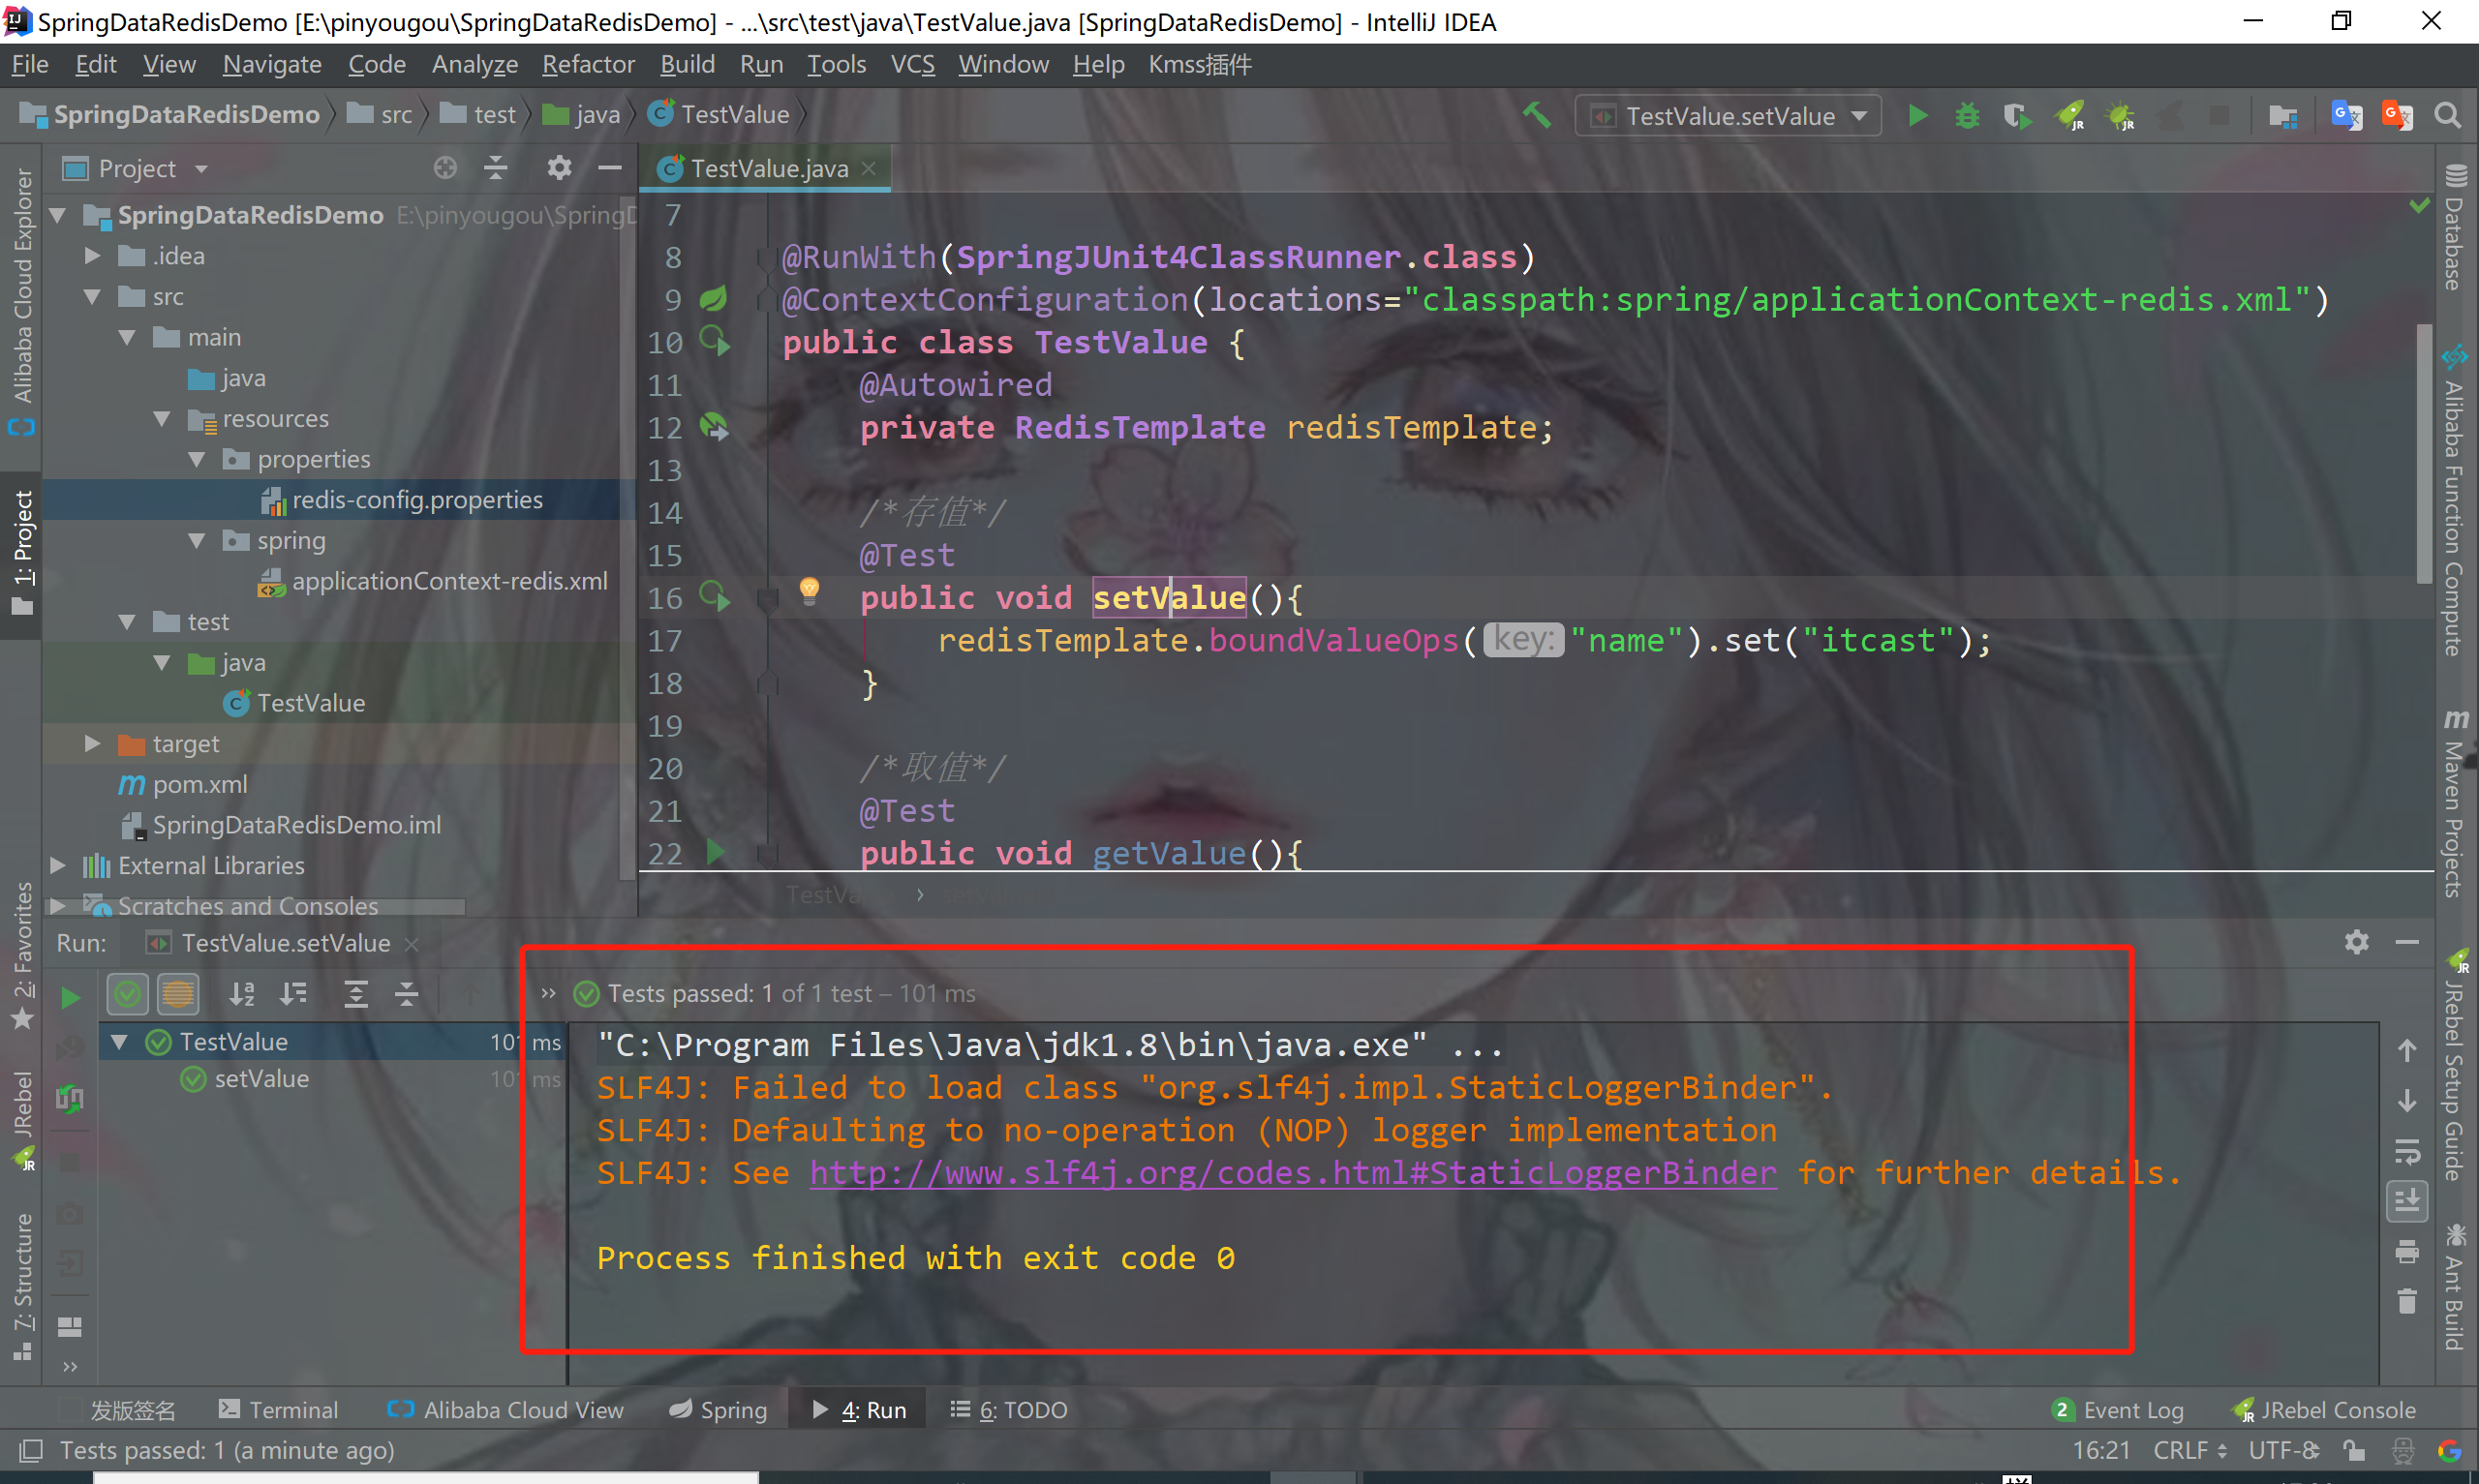This screenshot has height=1484, width=2479.
Task: Sort test results alphabetically
Action: [242, 994]
